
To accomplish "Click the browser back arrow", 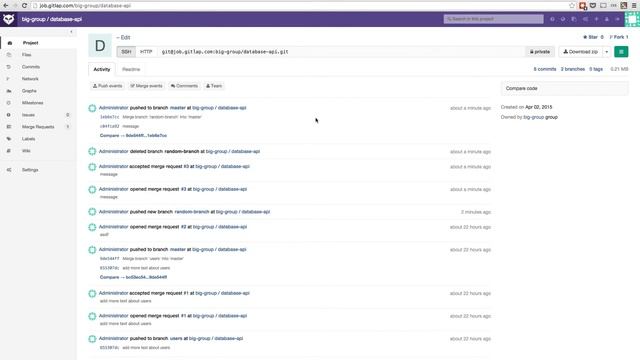I will 5,6.
